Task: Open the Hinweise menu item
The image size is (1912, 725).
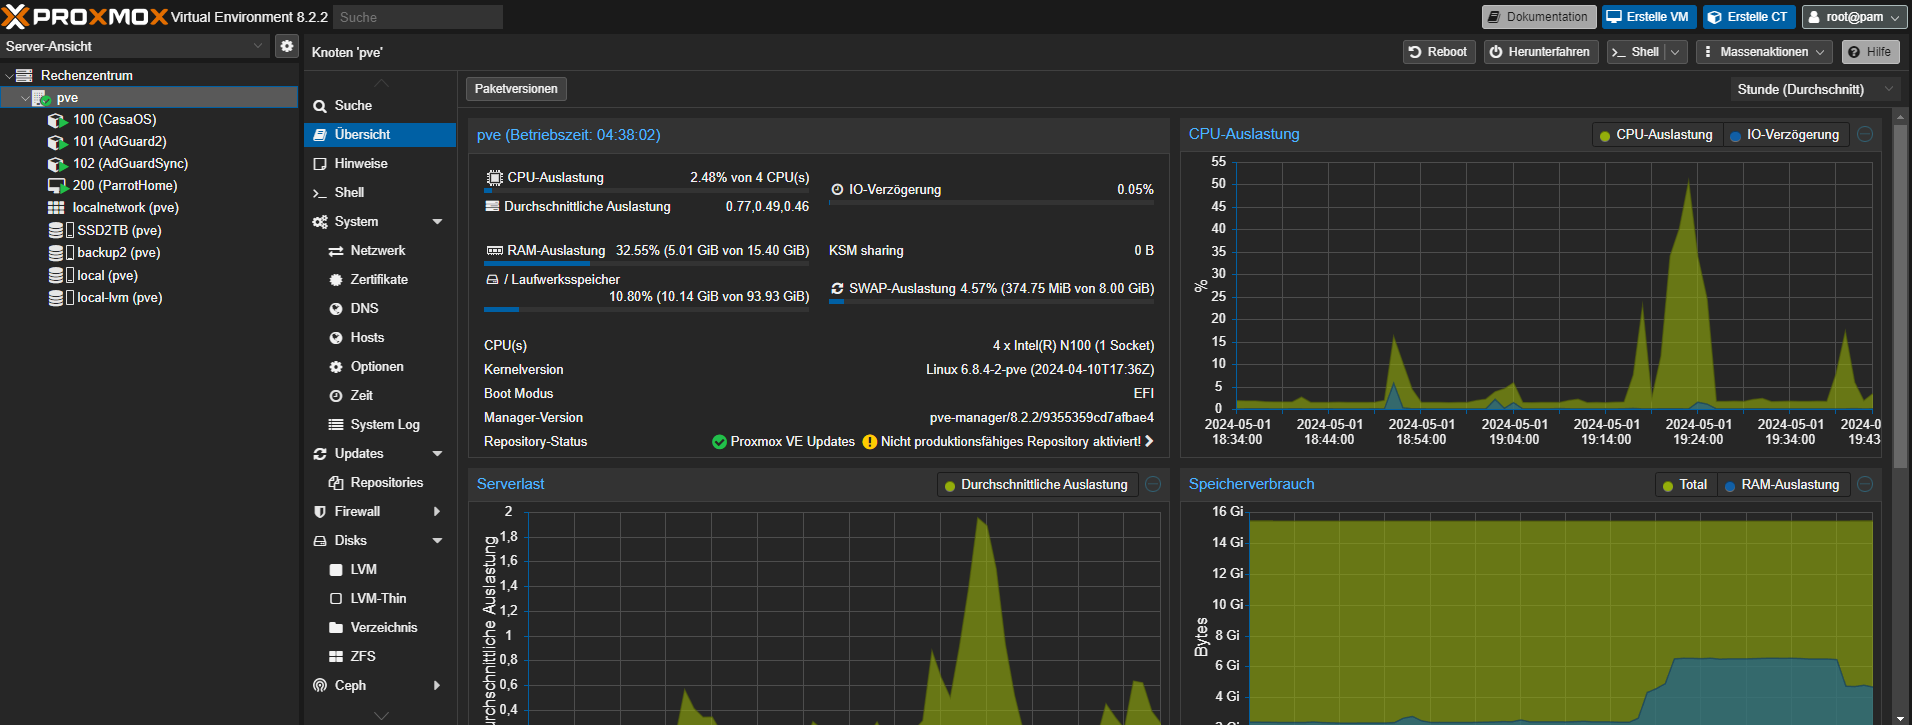Action: click(380, 164)
